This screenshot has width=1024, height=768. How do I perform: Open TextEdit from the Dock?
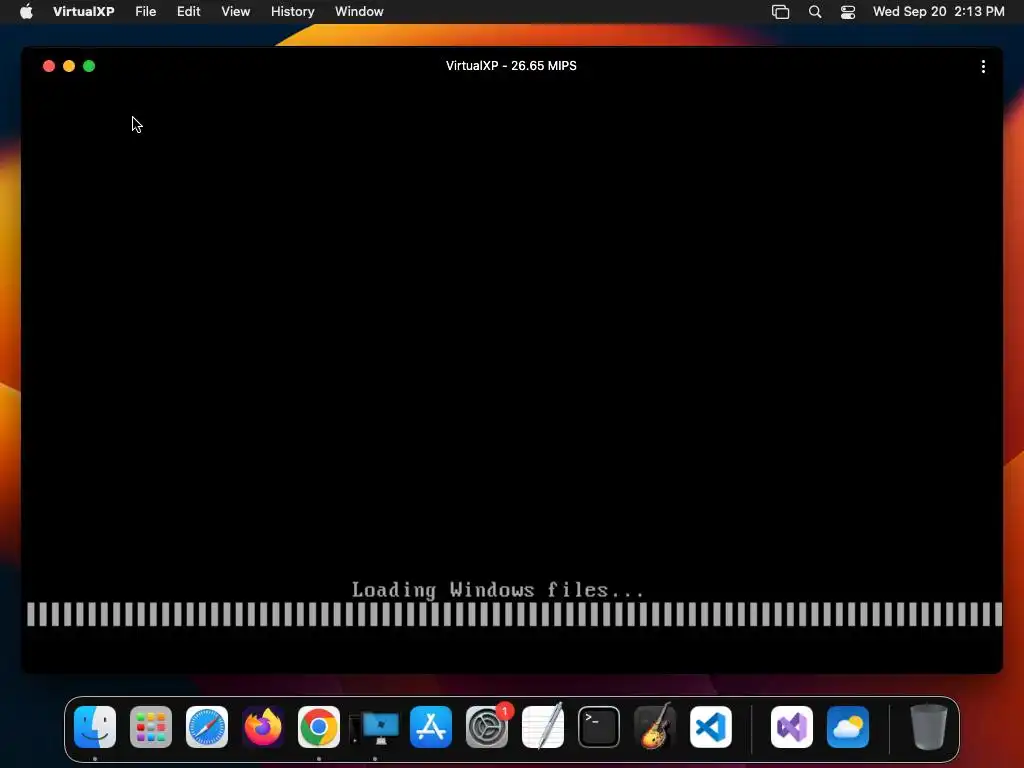pos(543,727)
